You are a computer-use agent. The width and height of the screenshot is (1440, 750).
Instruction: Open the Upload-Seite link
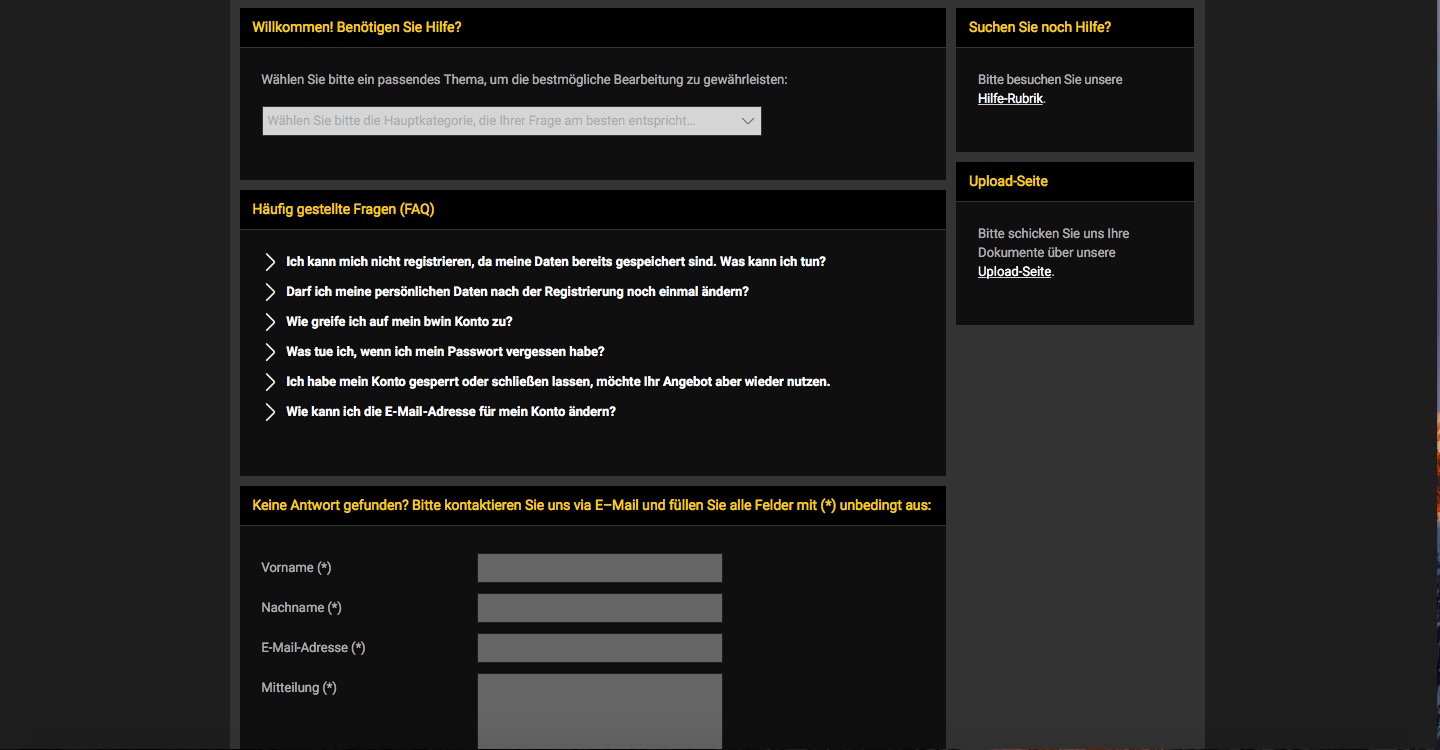(x=1014, y=272)
